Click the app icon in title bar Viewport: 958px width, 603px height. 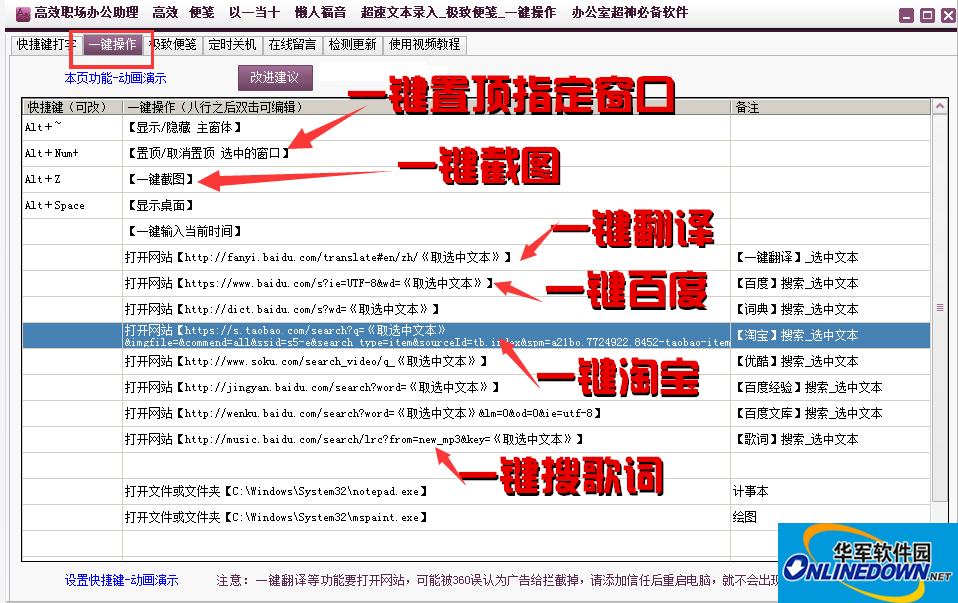(23, 13)
